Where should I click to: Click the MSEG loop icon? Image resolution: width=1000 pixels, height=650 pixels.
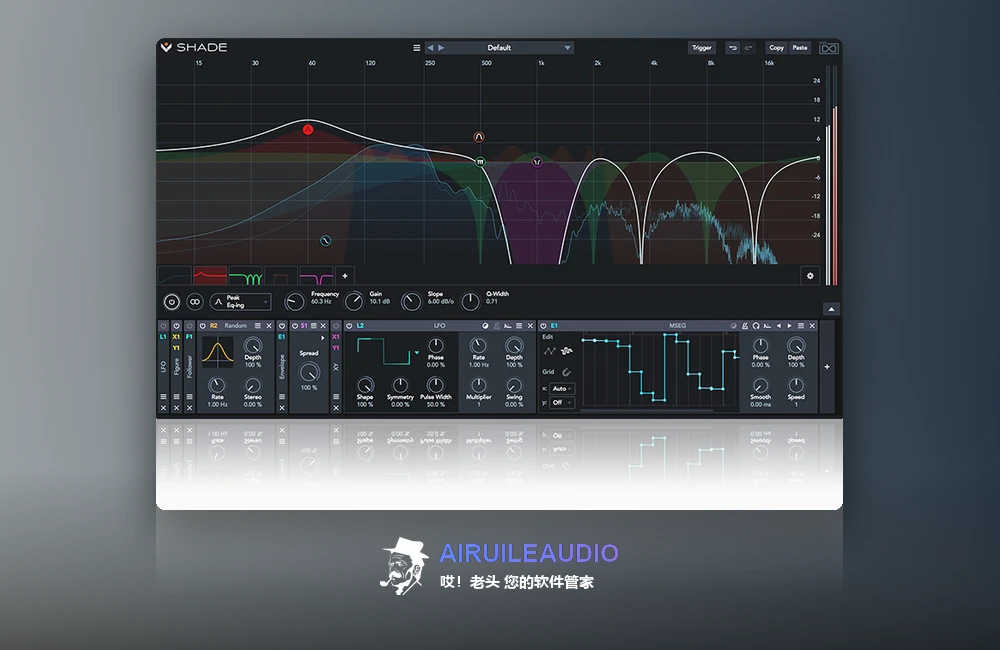[756, 326]
